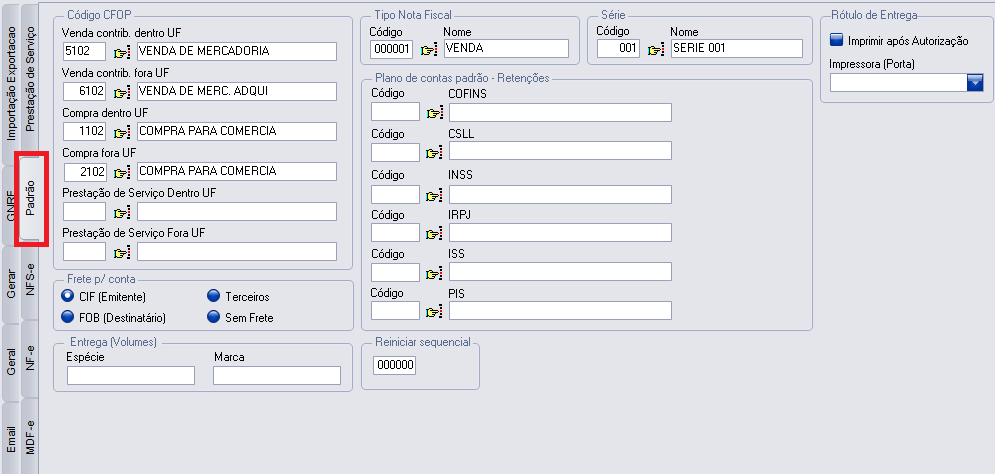Enable Imprimir após Autorização checkbox
Viewport: 995px width, 474px height.
click(x=837, y=41)
